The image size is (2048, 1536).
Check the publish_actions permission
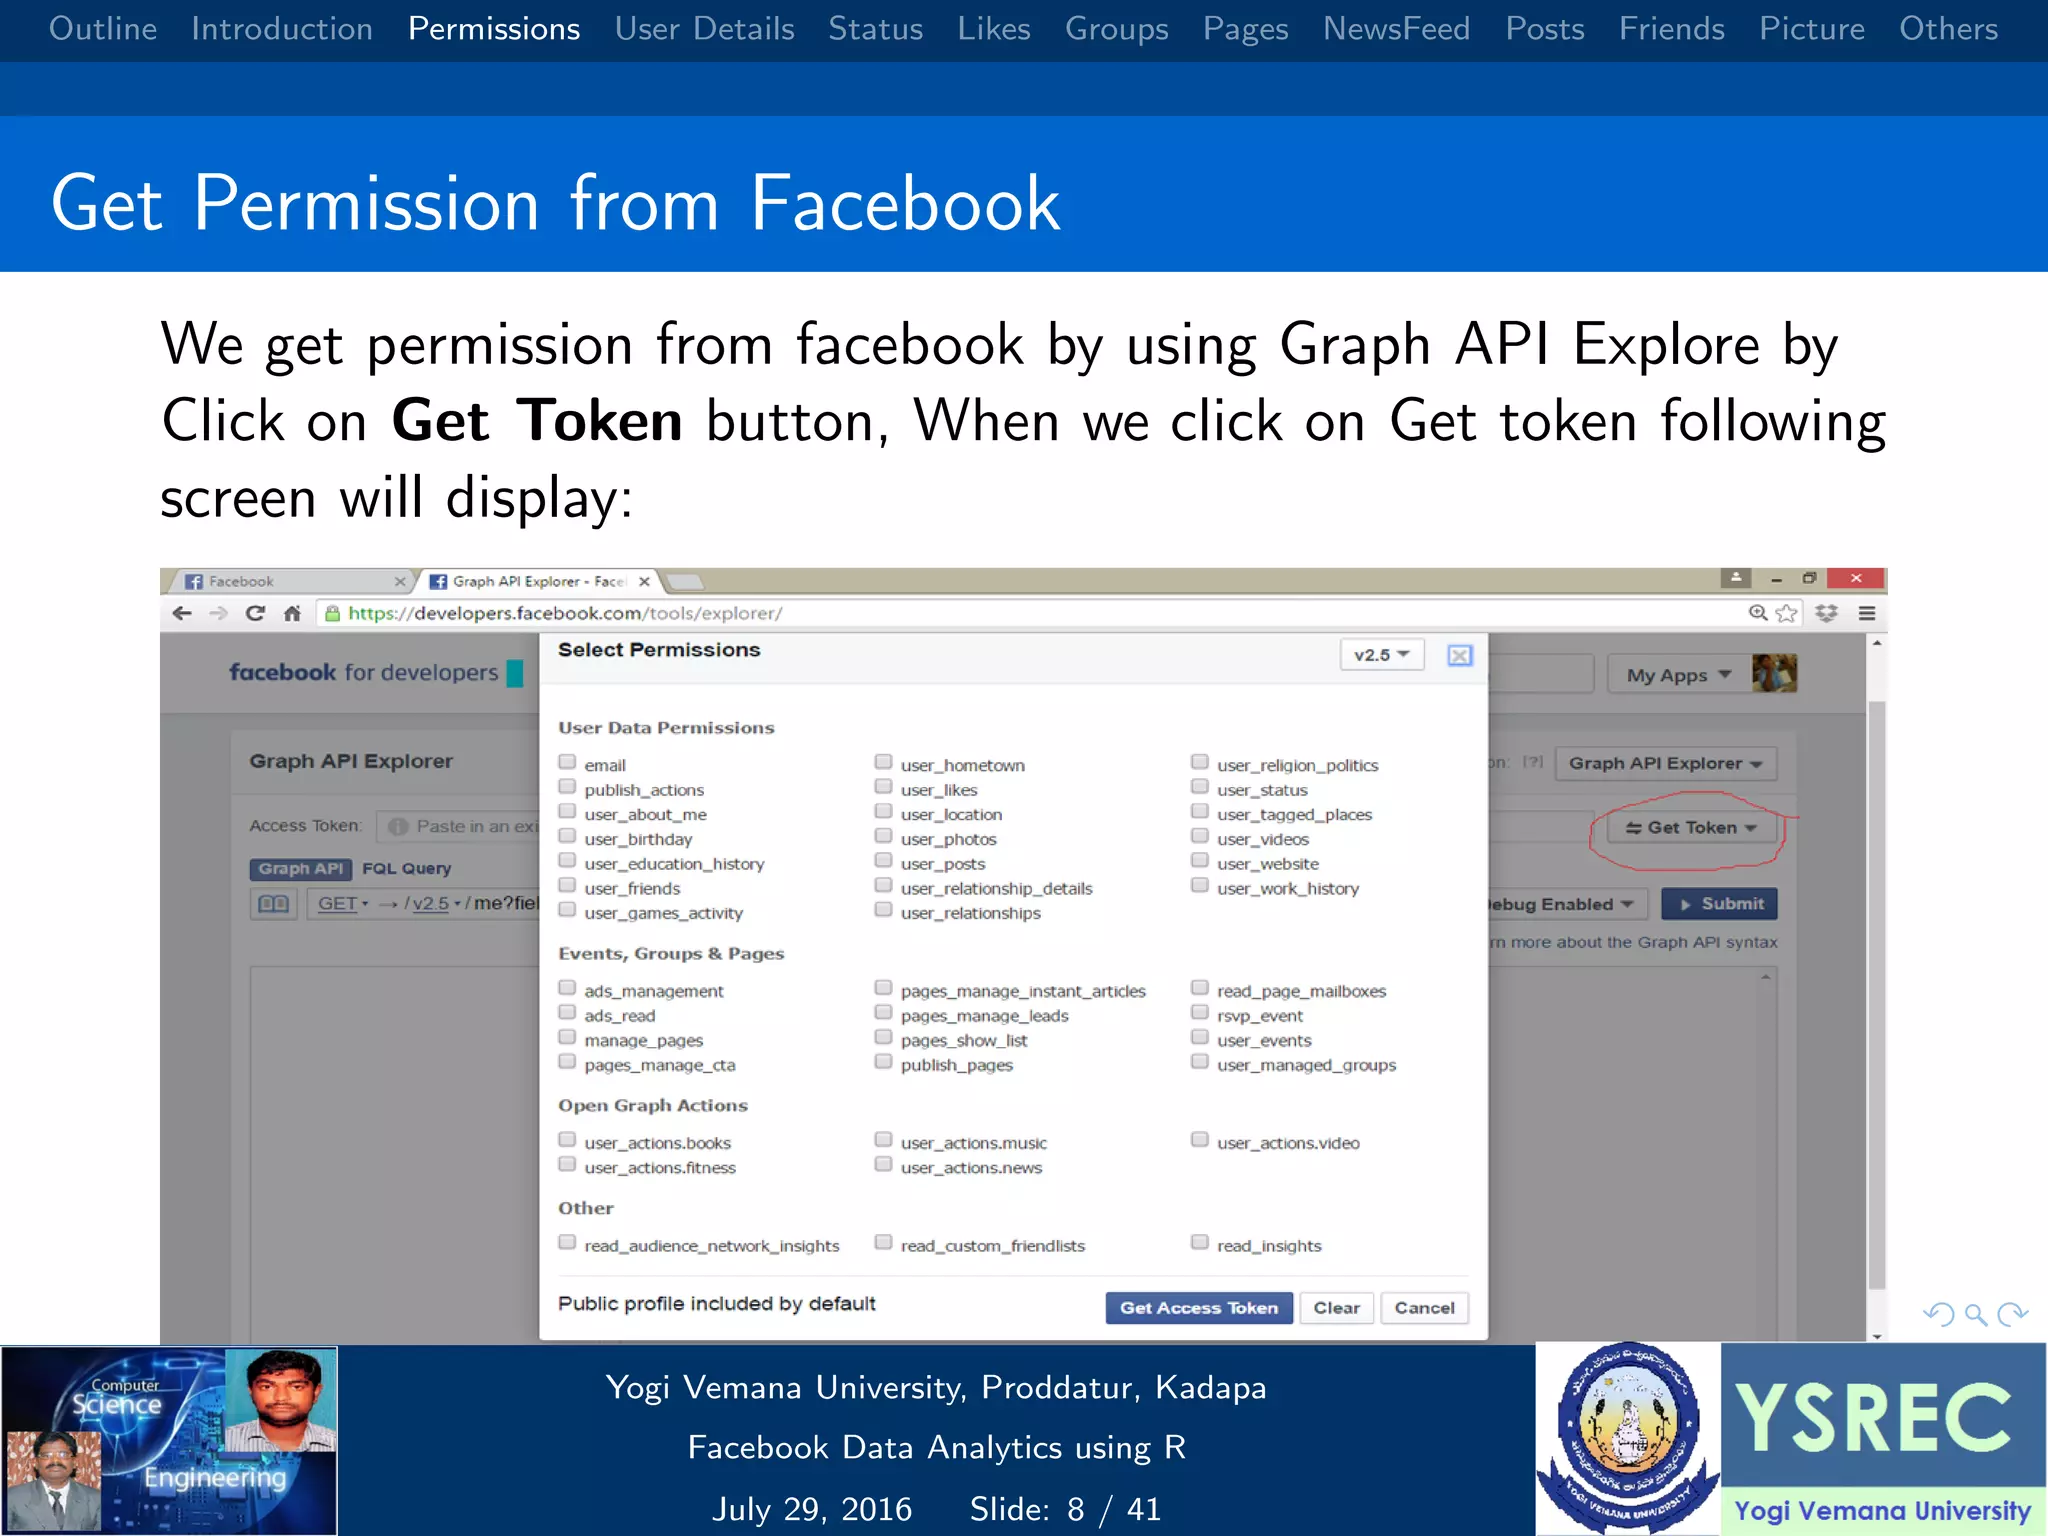tap(567, 787)
